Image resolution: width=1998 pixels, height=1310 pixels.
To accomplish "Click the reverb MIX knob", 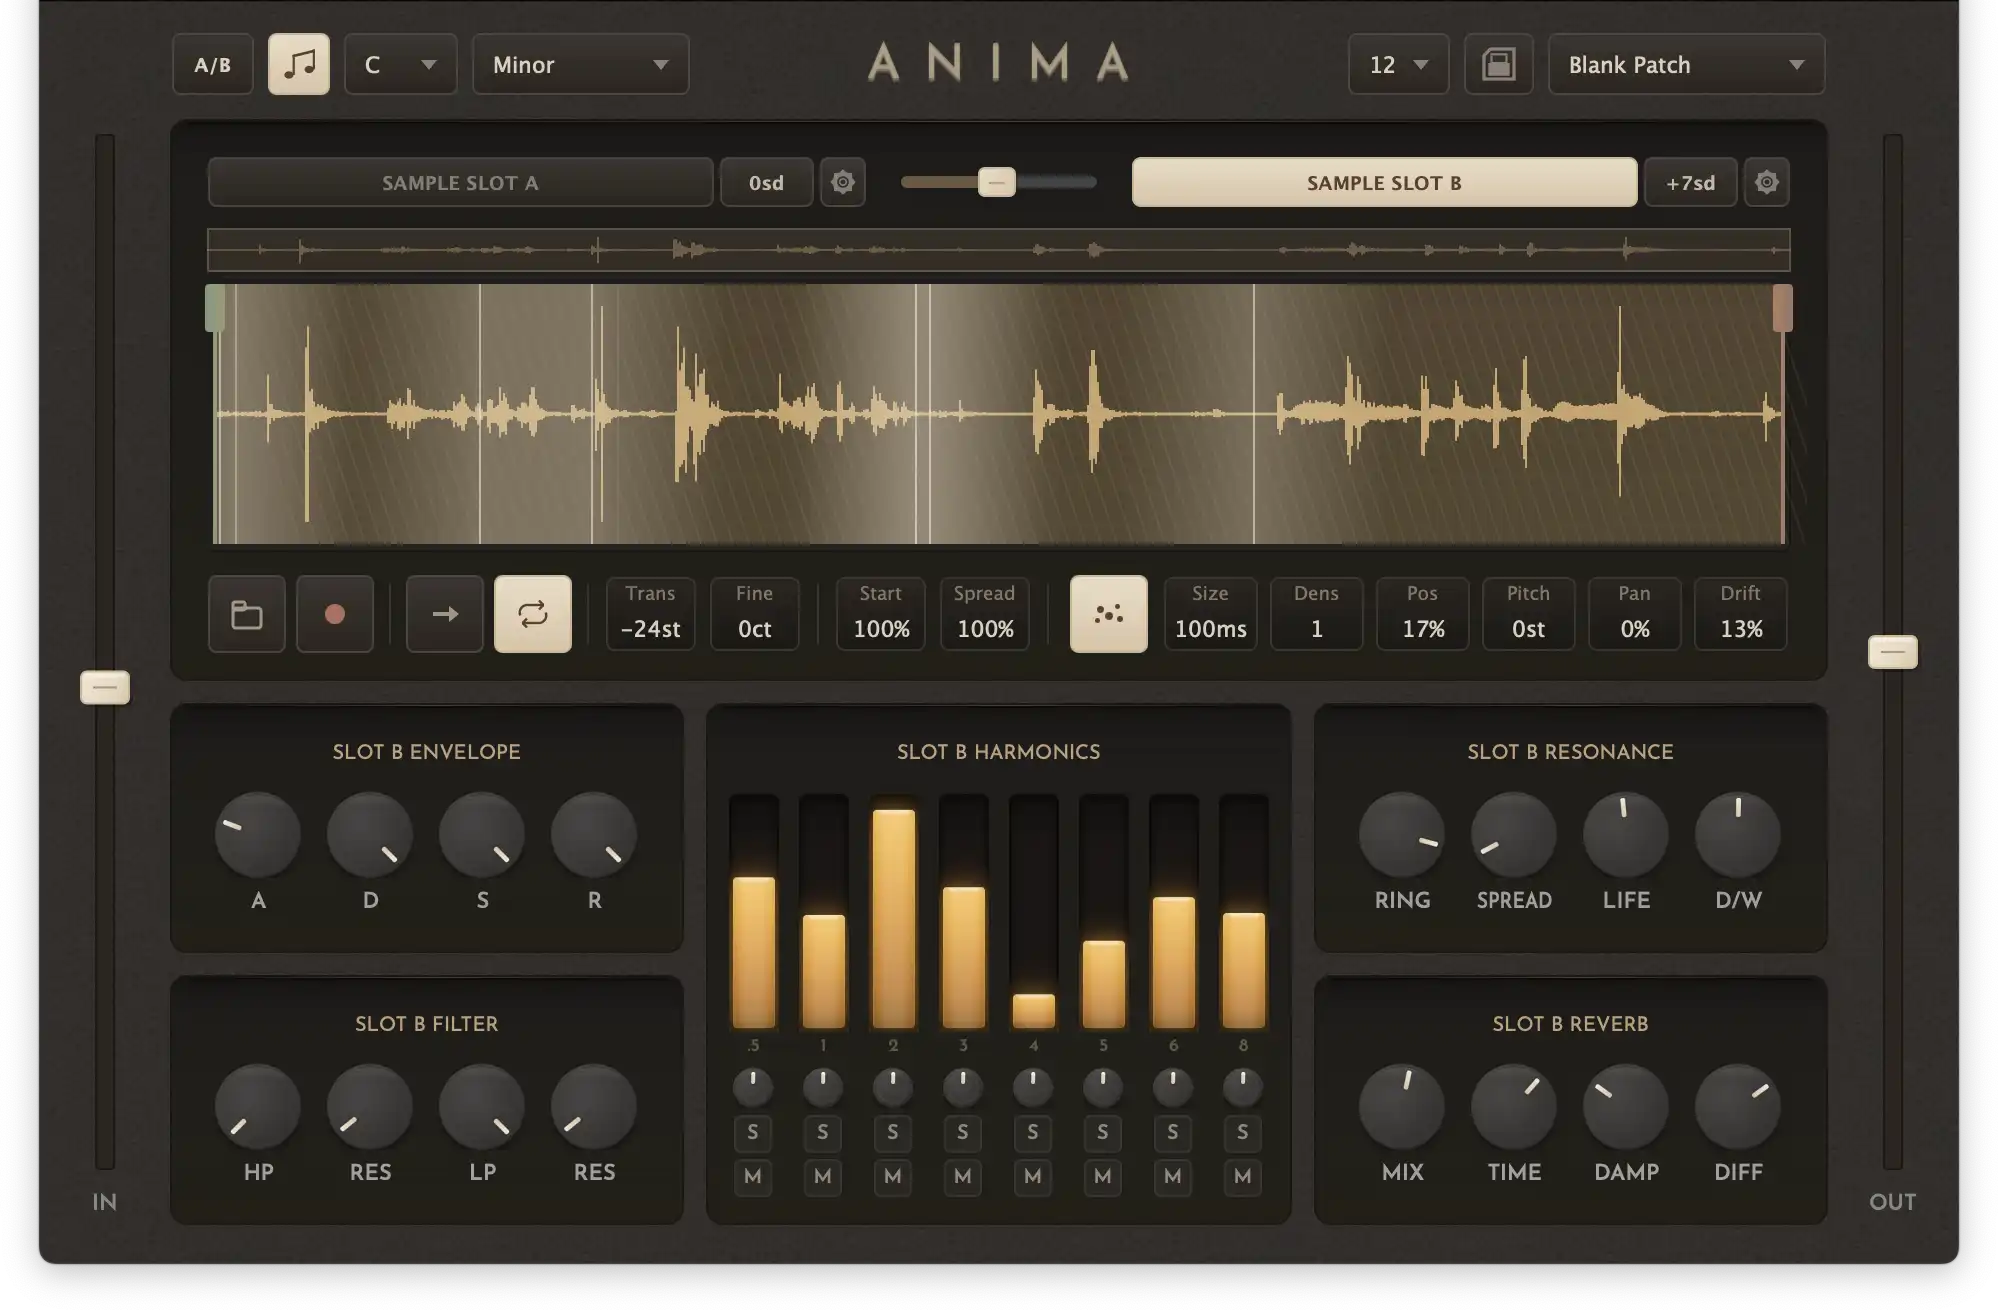I will [x=1402, y=1107].
